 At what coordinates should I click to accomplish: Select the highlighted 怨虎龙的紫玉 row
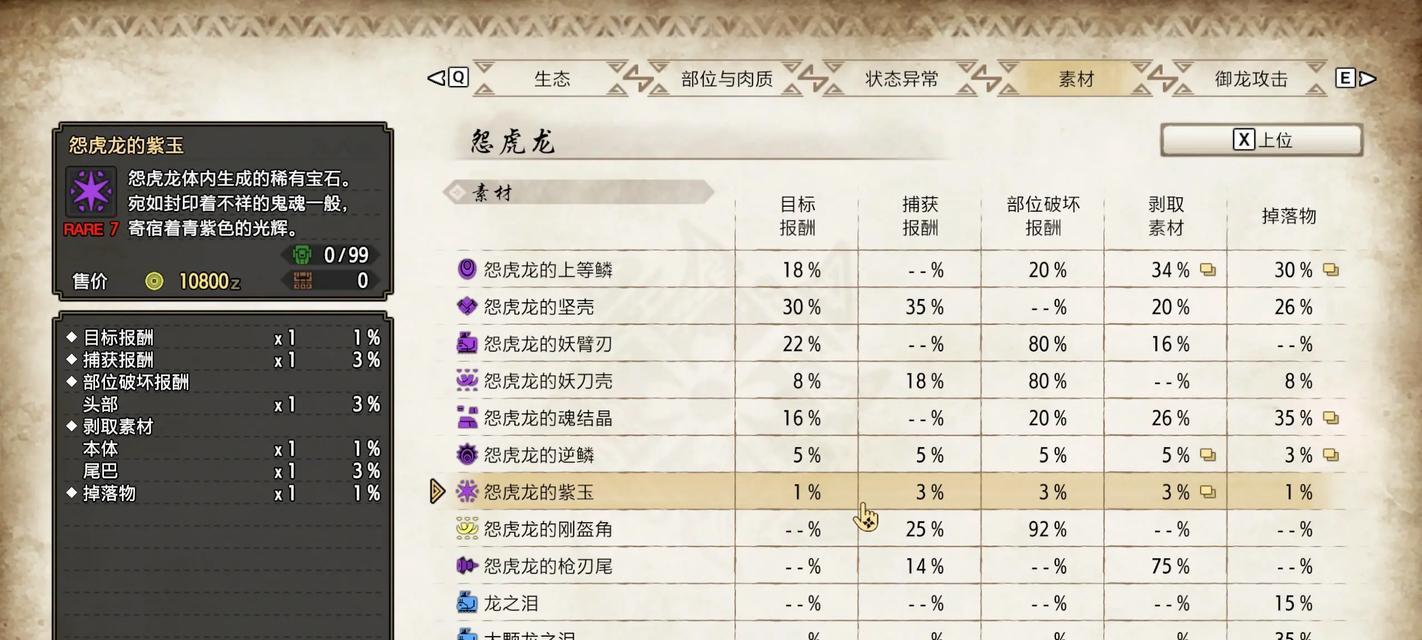[892, 491]
